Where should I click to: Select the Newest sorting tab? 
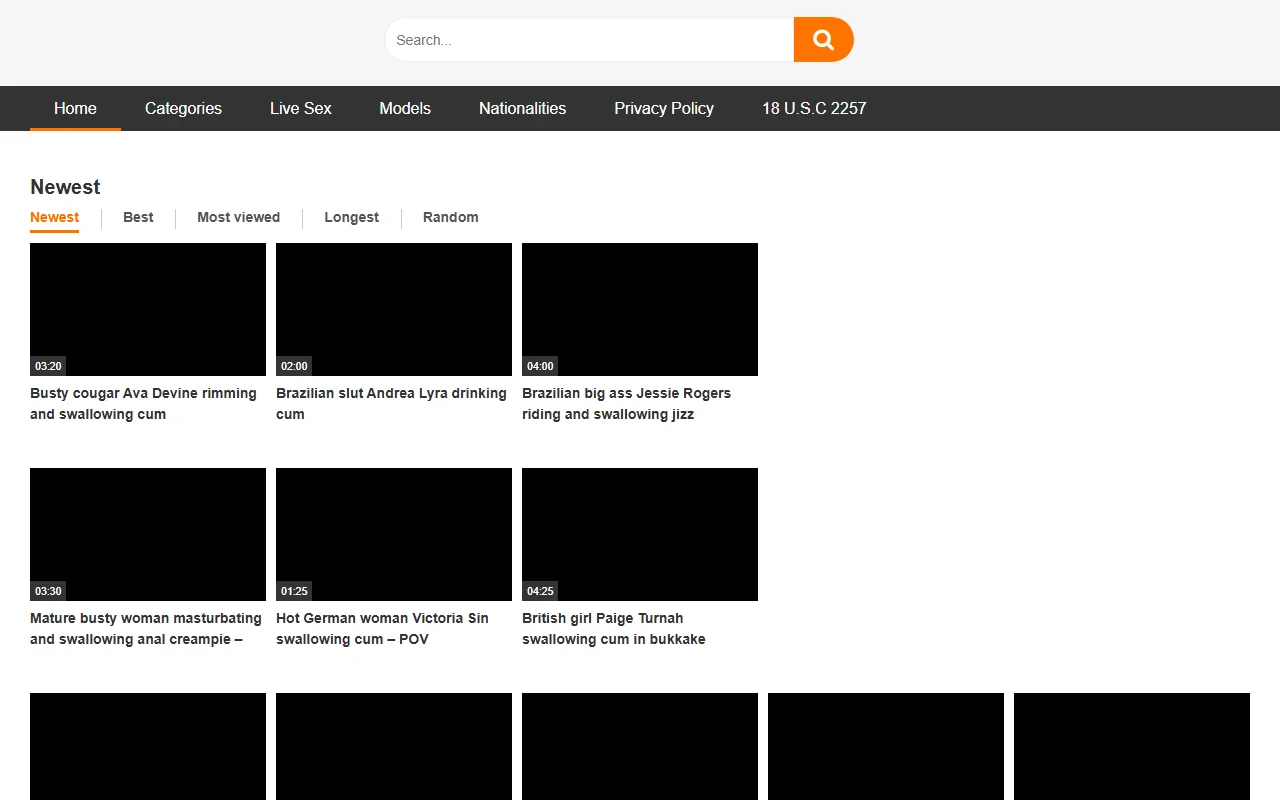coord(54,217)
